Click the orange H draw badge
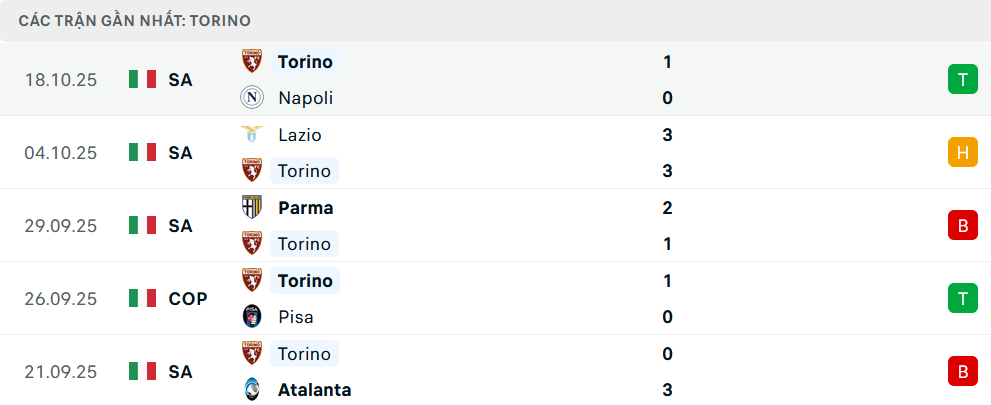Screen dimensions: 991x405 point(962,153)
